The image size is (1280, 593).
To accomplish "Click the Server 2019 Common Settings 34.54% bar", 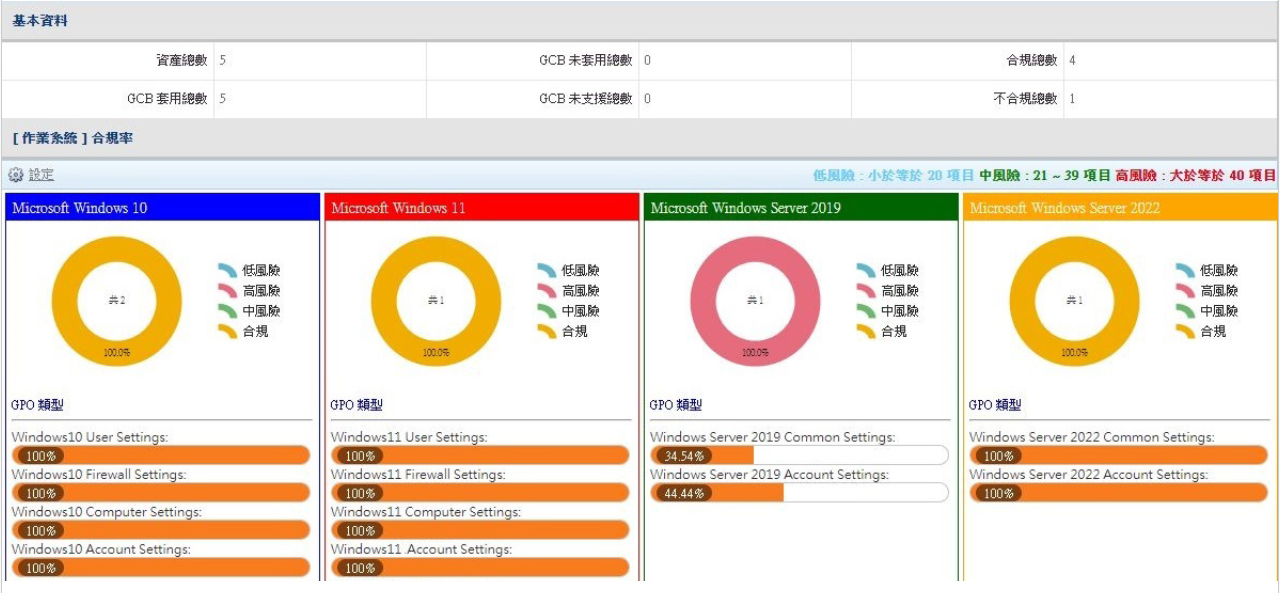I will [799, 456].
